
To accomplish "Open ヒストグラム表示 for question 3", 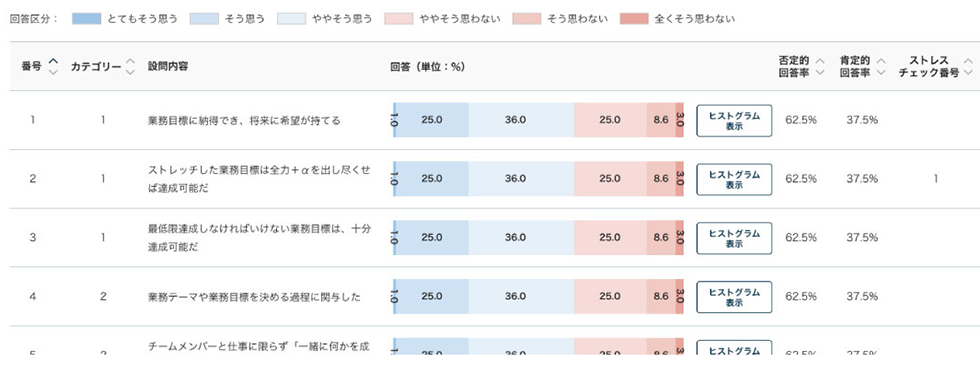I will click(734, 238).
